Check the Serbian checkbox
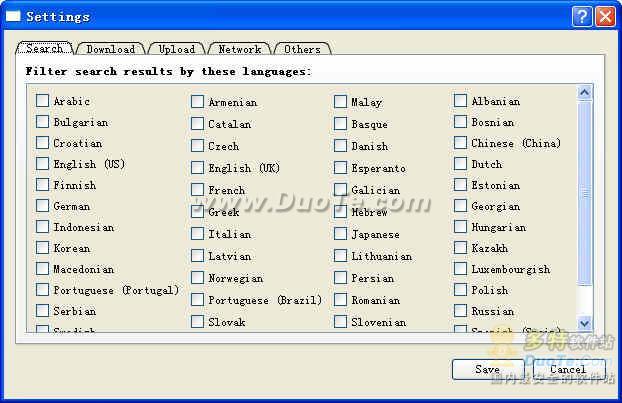Screen dimensions: 622x403 point(42,311)
